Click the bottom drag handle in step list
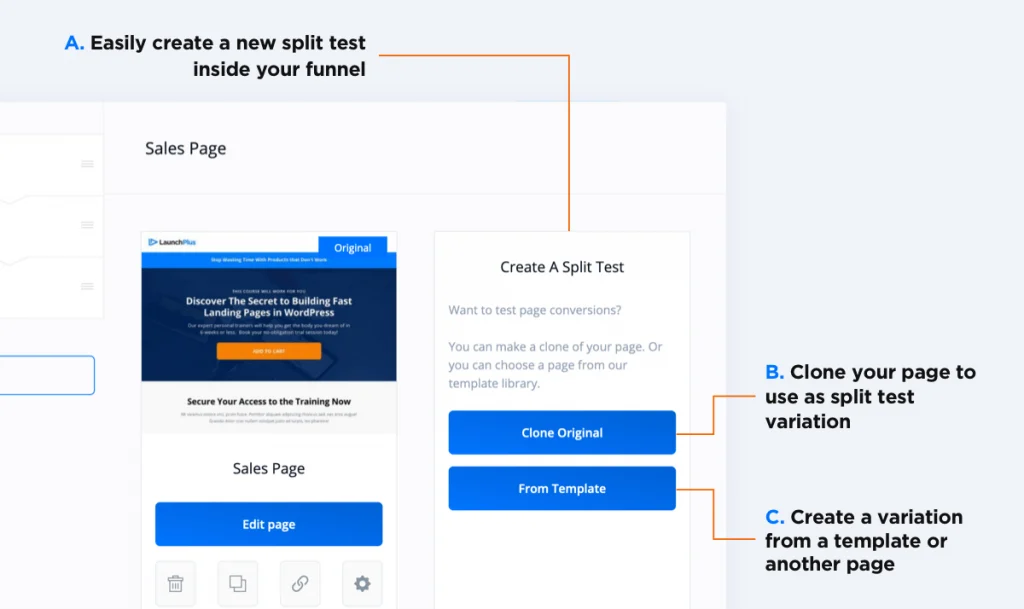 tap(87, 286)
